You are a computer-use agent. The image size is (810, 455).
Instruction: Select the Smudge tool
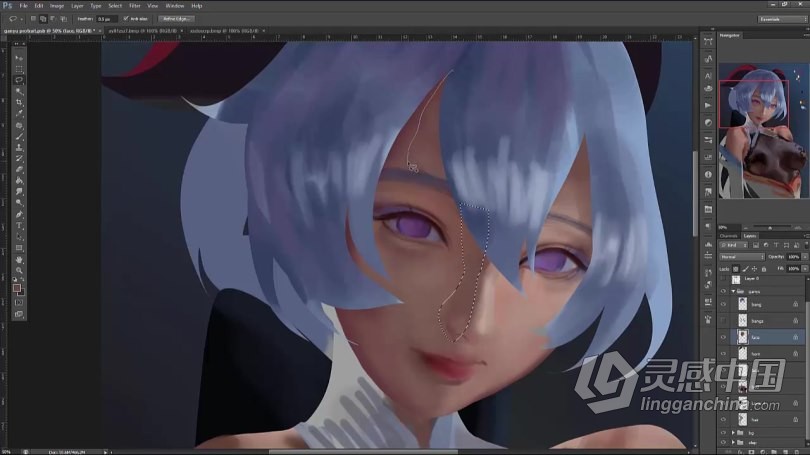[x=19, y=192]
